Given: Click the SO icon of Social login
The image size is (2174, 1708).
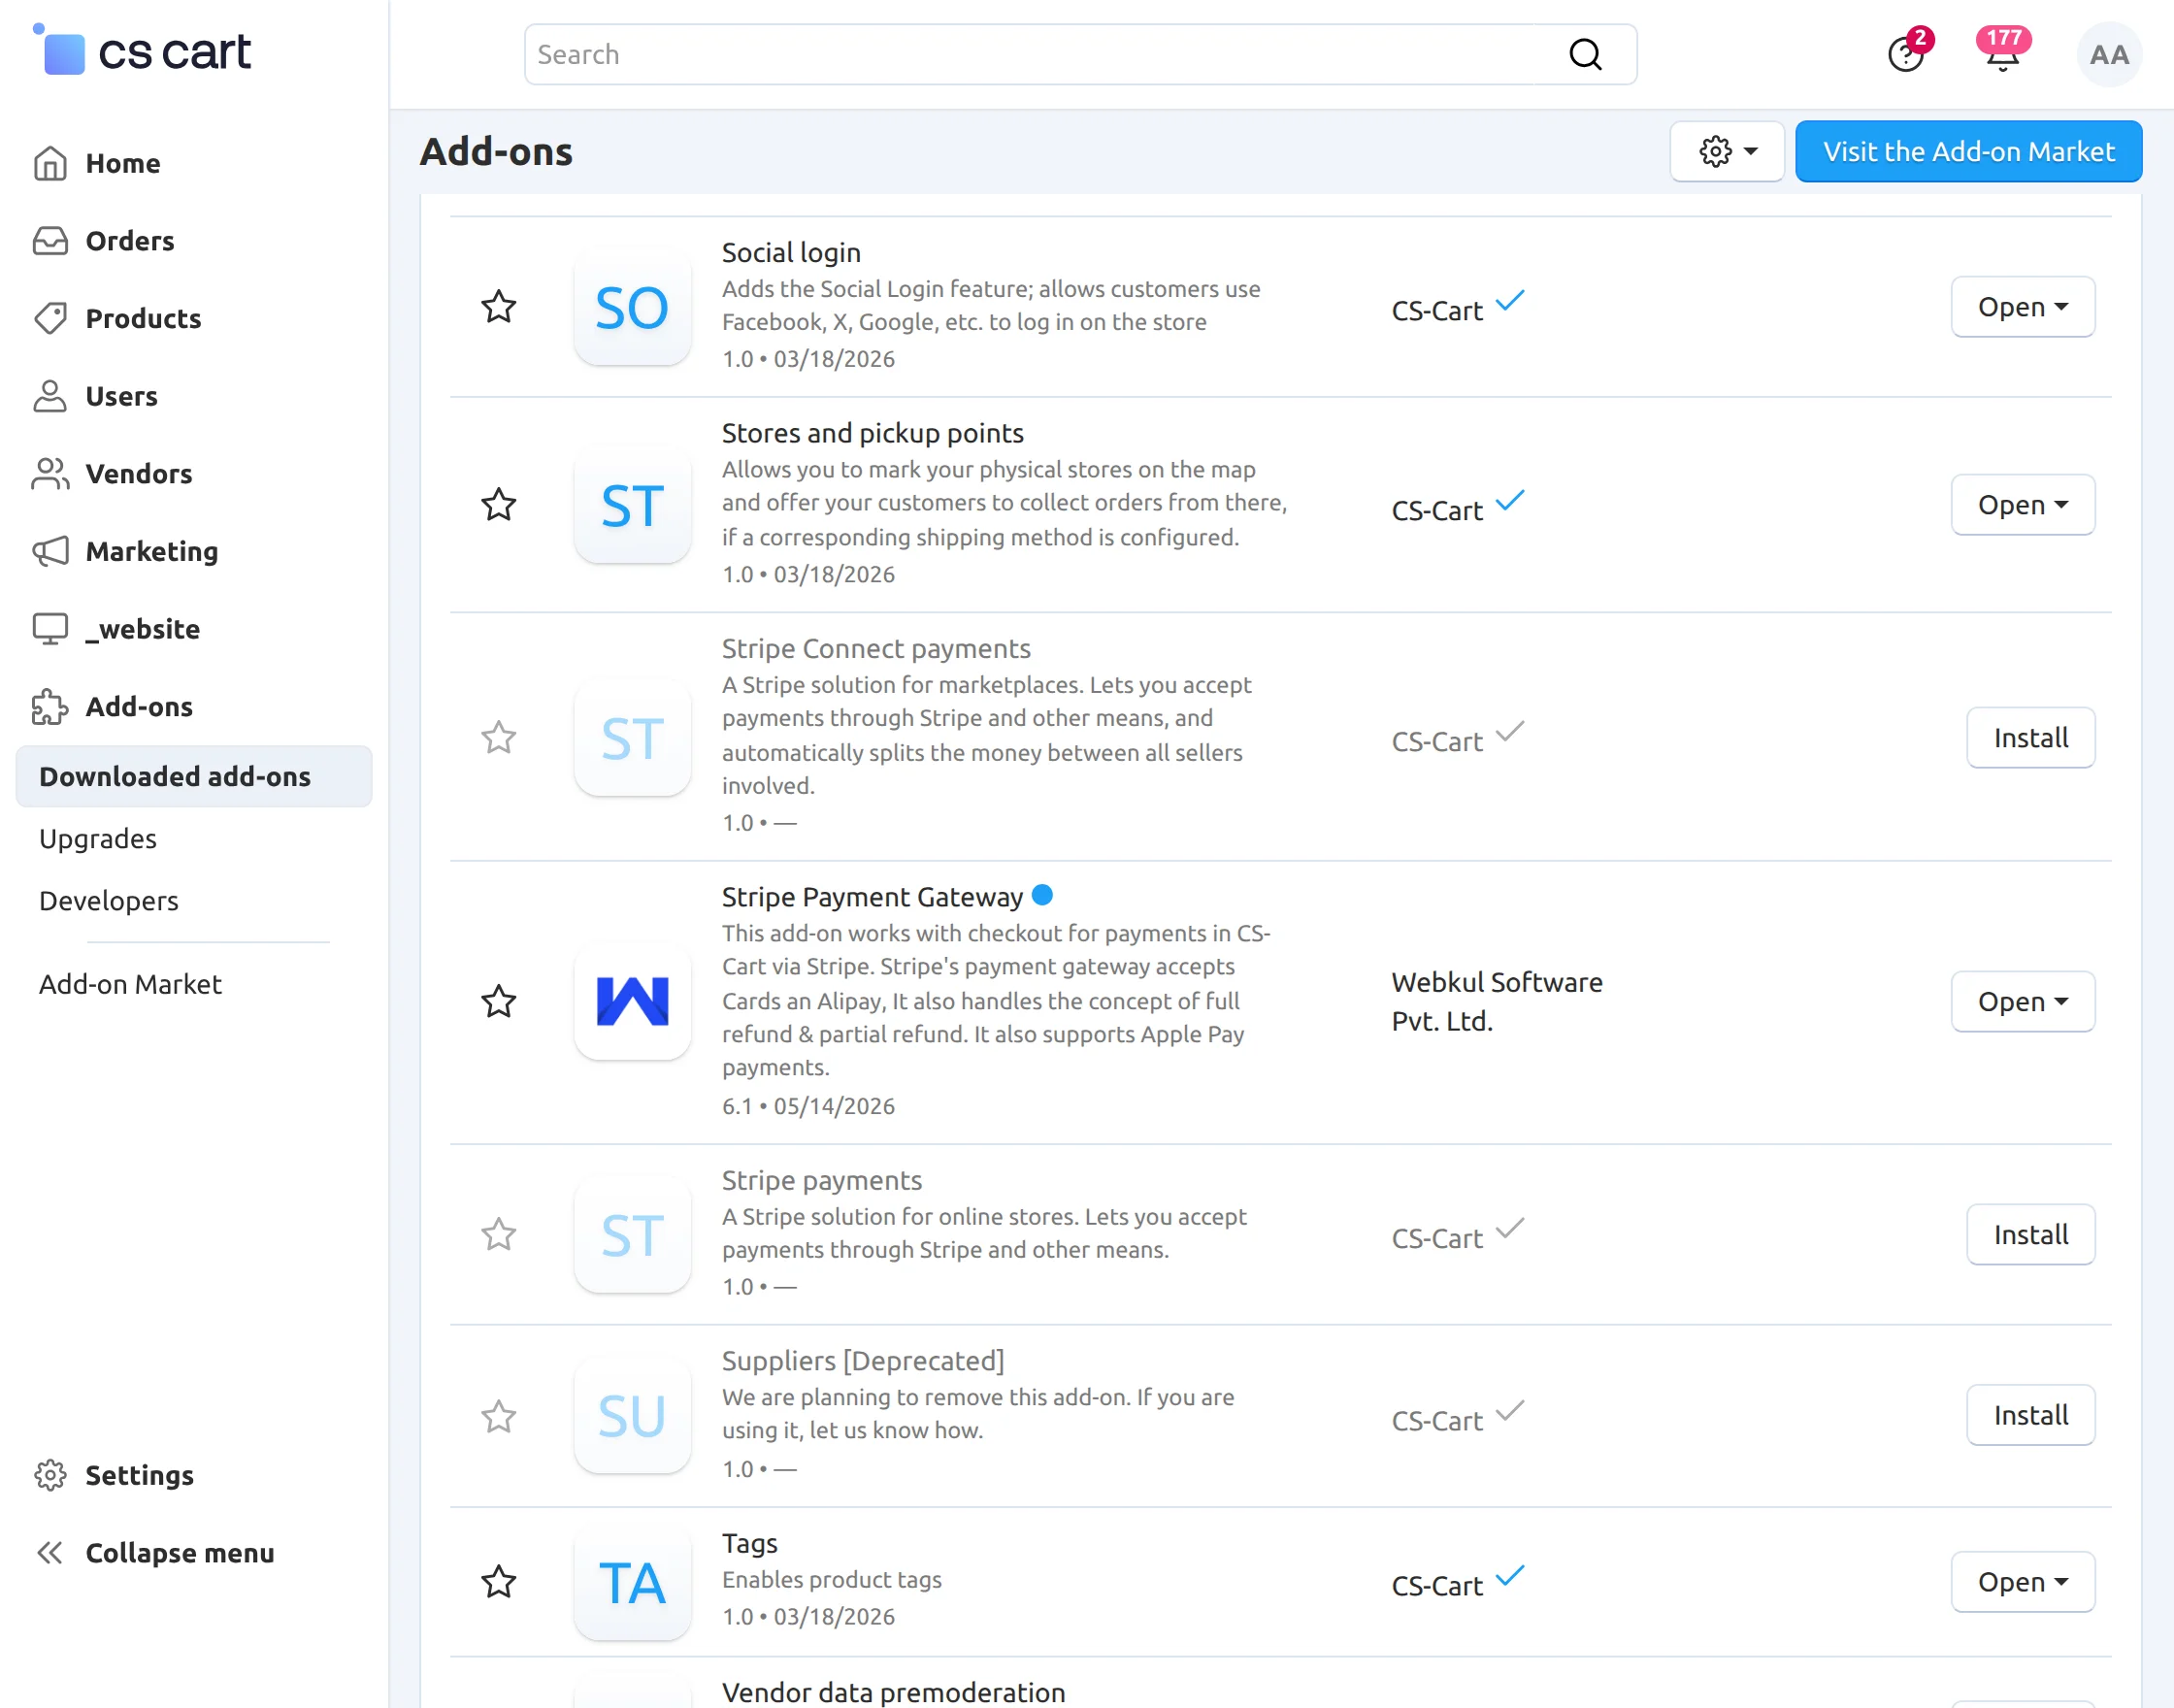Looking at the screenshot, I should [x=632, y=307].
